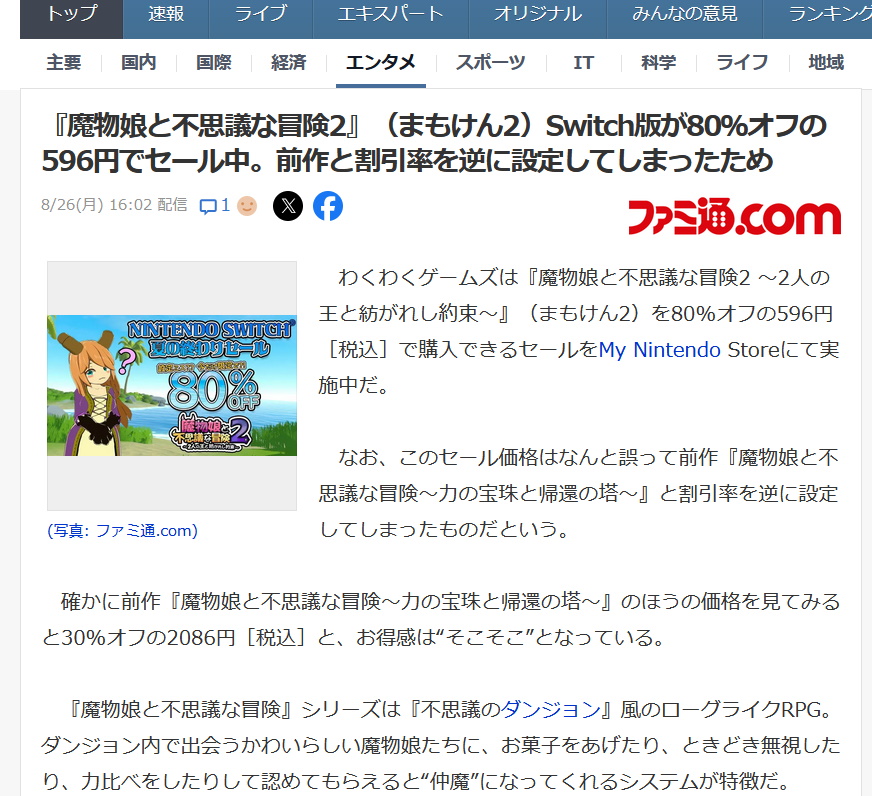
Task: Click the paragraph starting わくわくゲームズは
Action: pyautogui.click(x=578, y=332)
